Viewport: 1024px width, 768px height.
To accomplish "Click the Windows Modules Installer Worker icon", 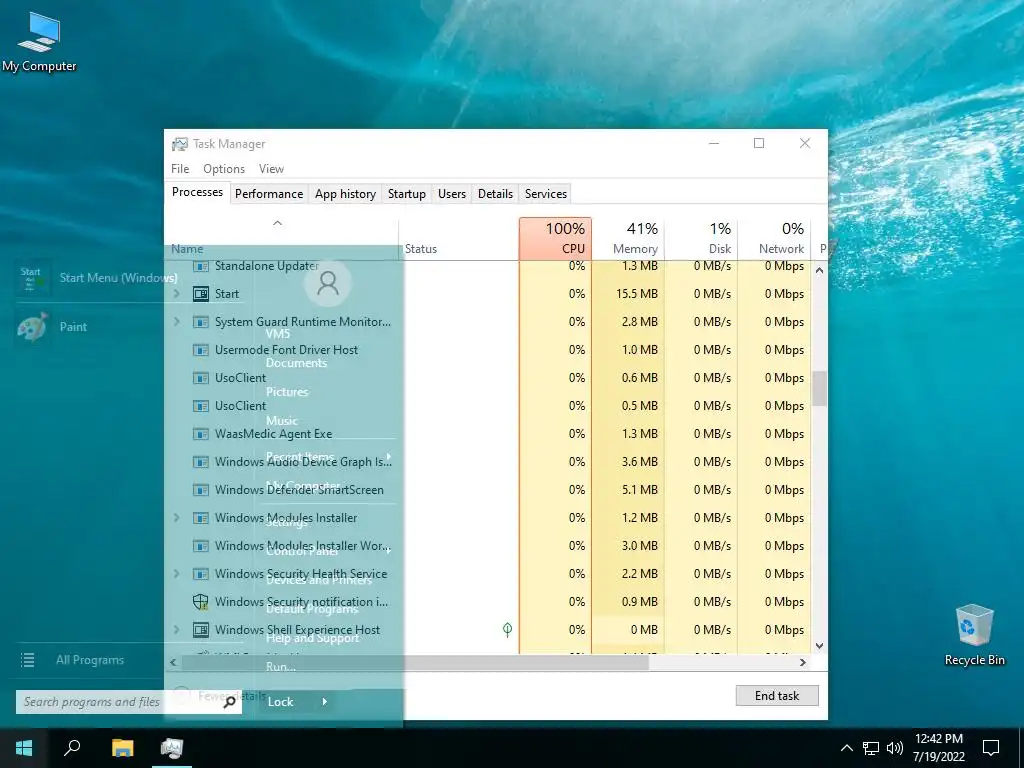I will (201, 546).
